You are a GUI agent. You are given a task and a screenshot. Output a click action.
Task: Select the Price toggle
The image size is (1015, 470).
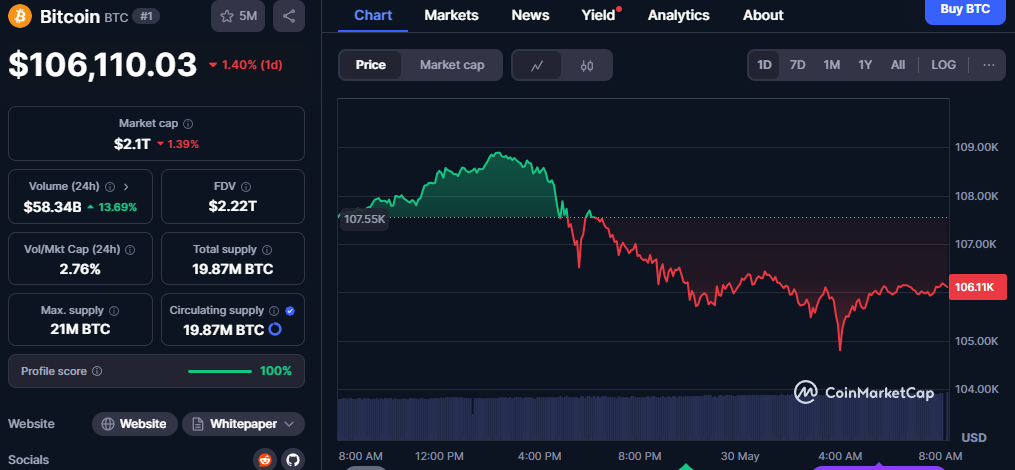coord(370,65)
